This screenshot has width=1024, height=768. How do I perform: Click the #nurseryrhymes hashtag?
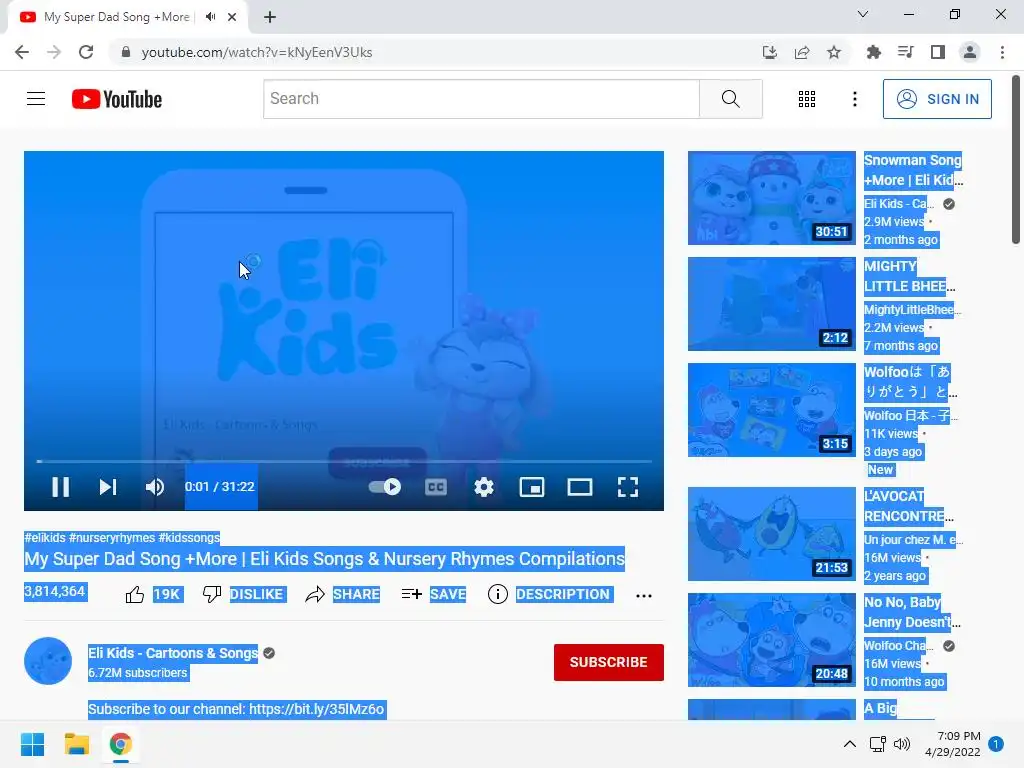(112, 537)
